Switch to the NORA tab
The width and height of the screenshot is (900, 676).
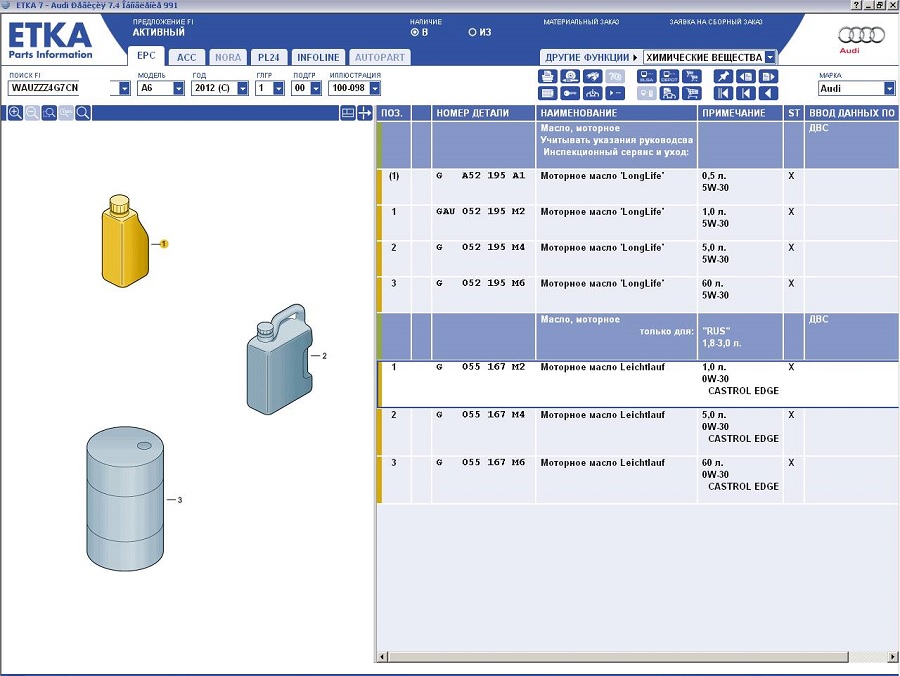(228, 57)
